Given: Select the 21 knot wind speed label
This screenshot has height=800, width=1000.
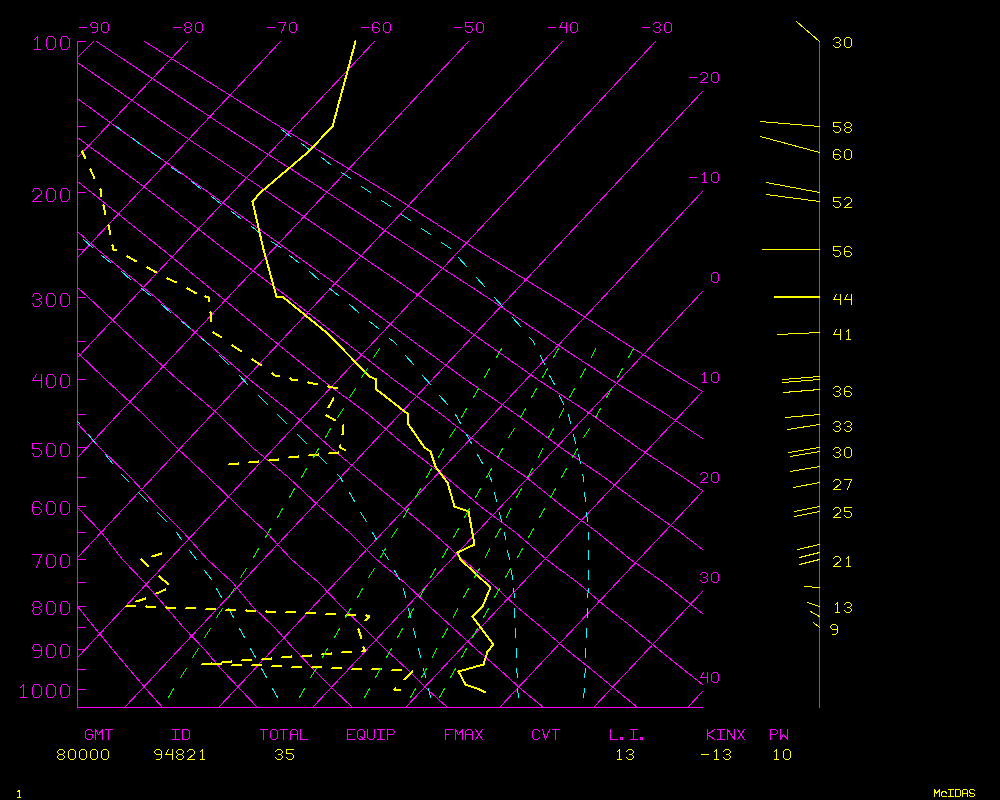Looking at the screenshot, I should (842, 562).
